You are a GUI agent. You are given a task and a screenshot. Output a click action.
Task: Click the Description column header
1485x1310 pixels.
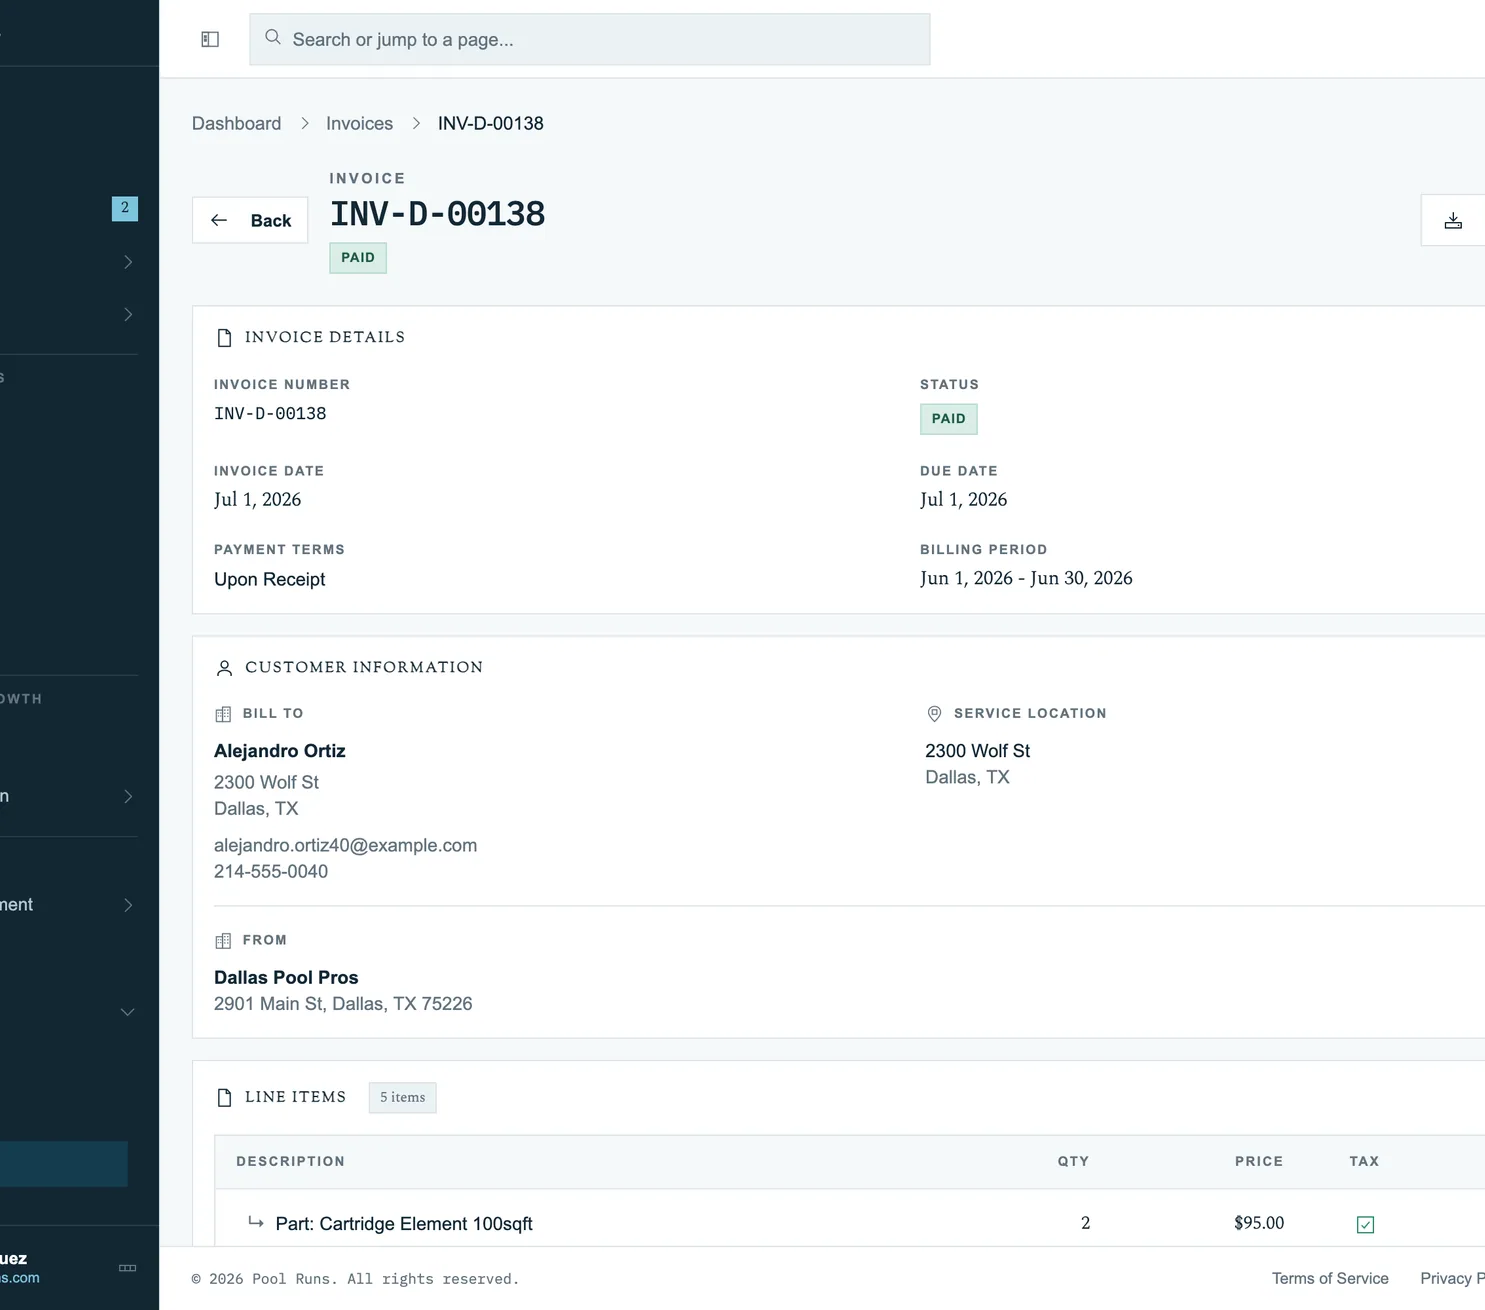[290, 1161]
